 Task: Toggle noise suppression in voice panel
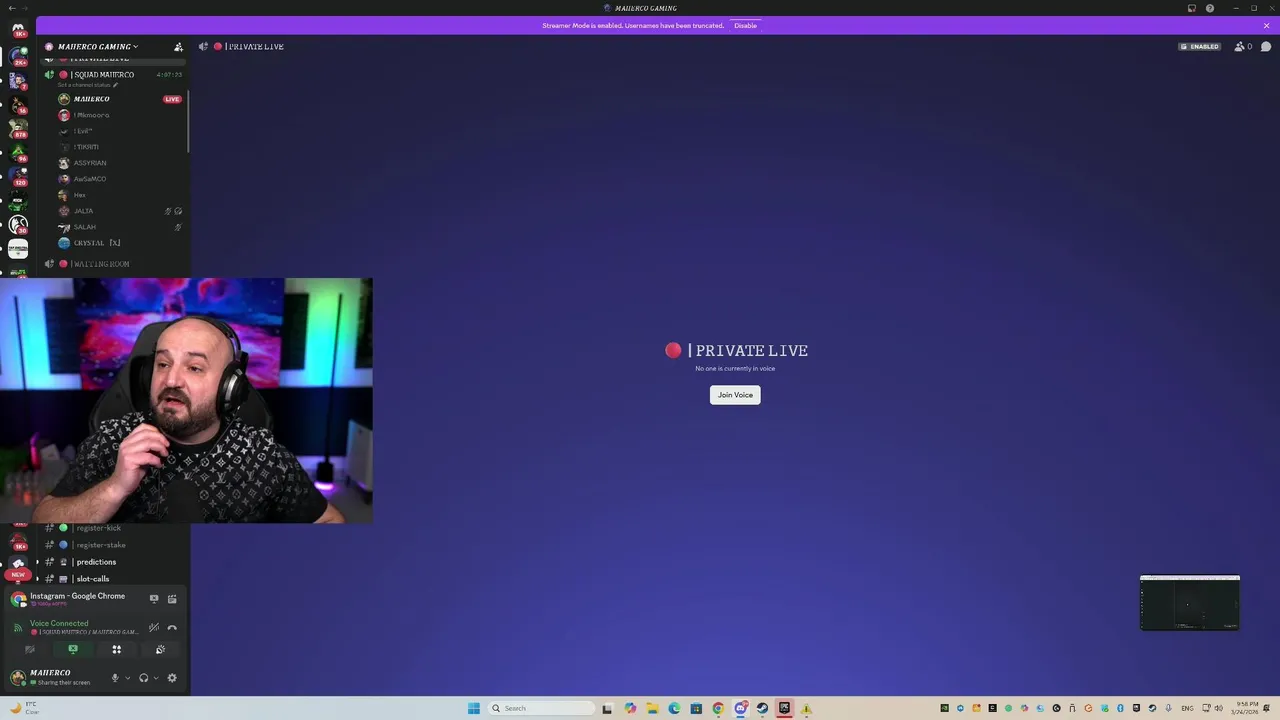tap(154, 628)
